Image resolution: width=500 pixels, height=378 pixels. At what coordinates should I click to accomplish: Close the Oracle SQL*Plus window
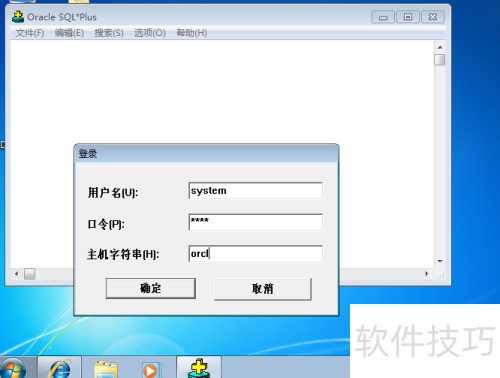pos(433,17)
